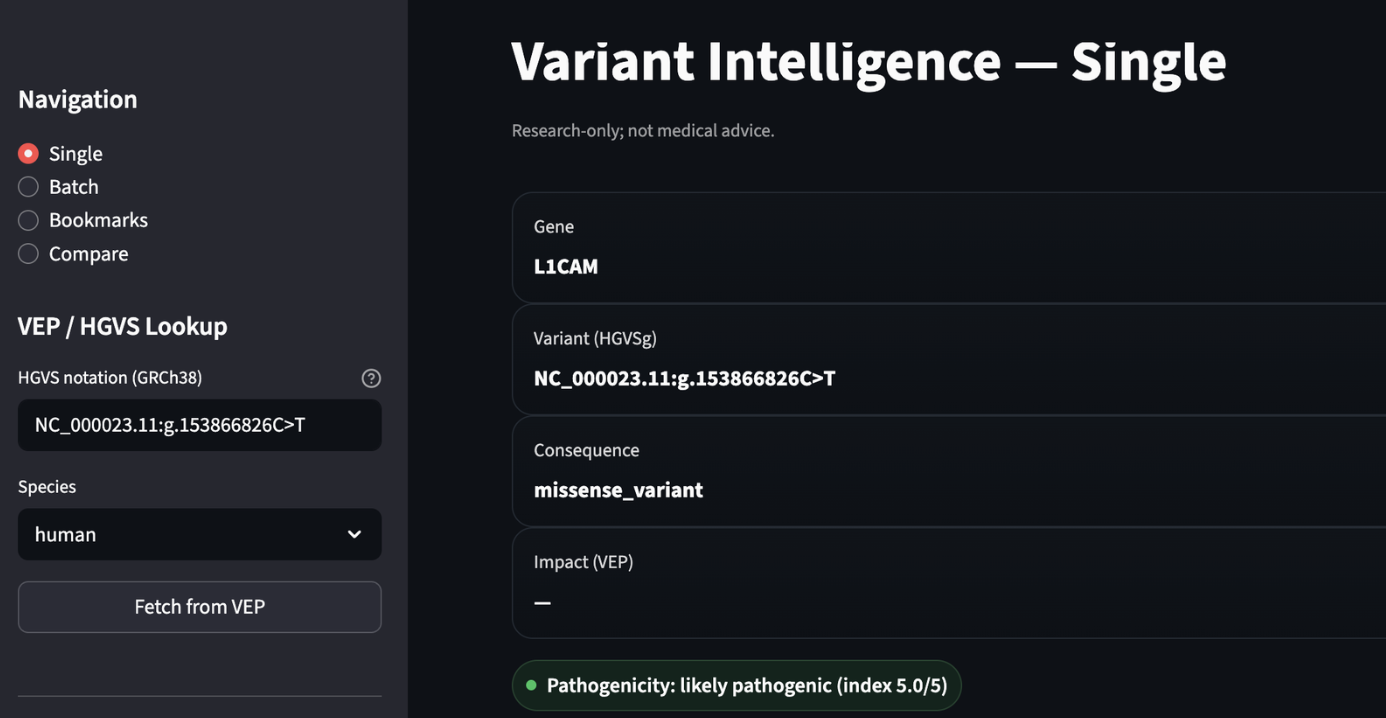Screen dimensions: 1386x718
Task: Select the Compare navigation option
Action: click(x=28, y=254)
